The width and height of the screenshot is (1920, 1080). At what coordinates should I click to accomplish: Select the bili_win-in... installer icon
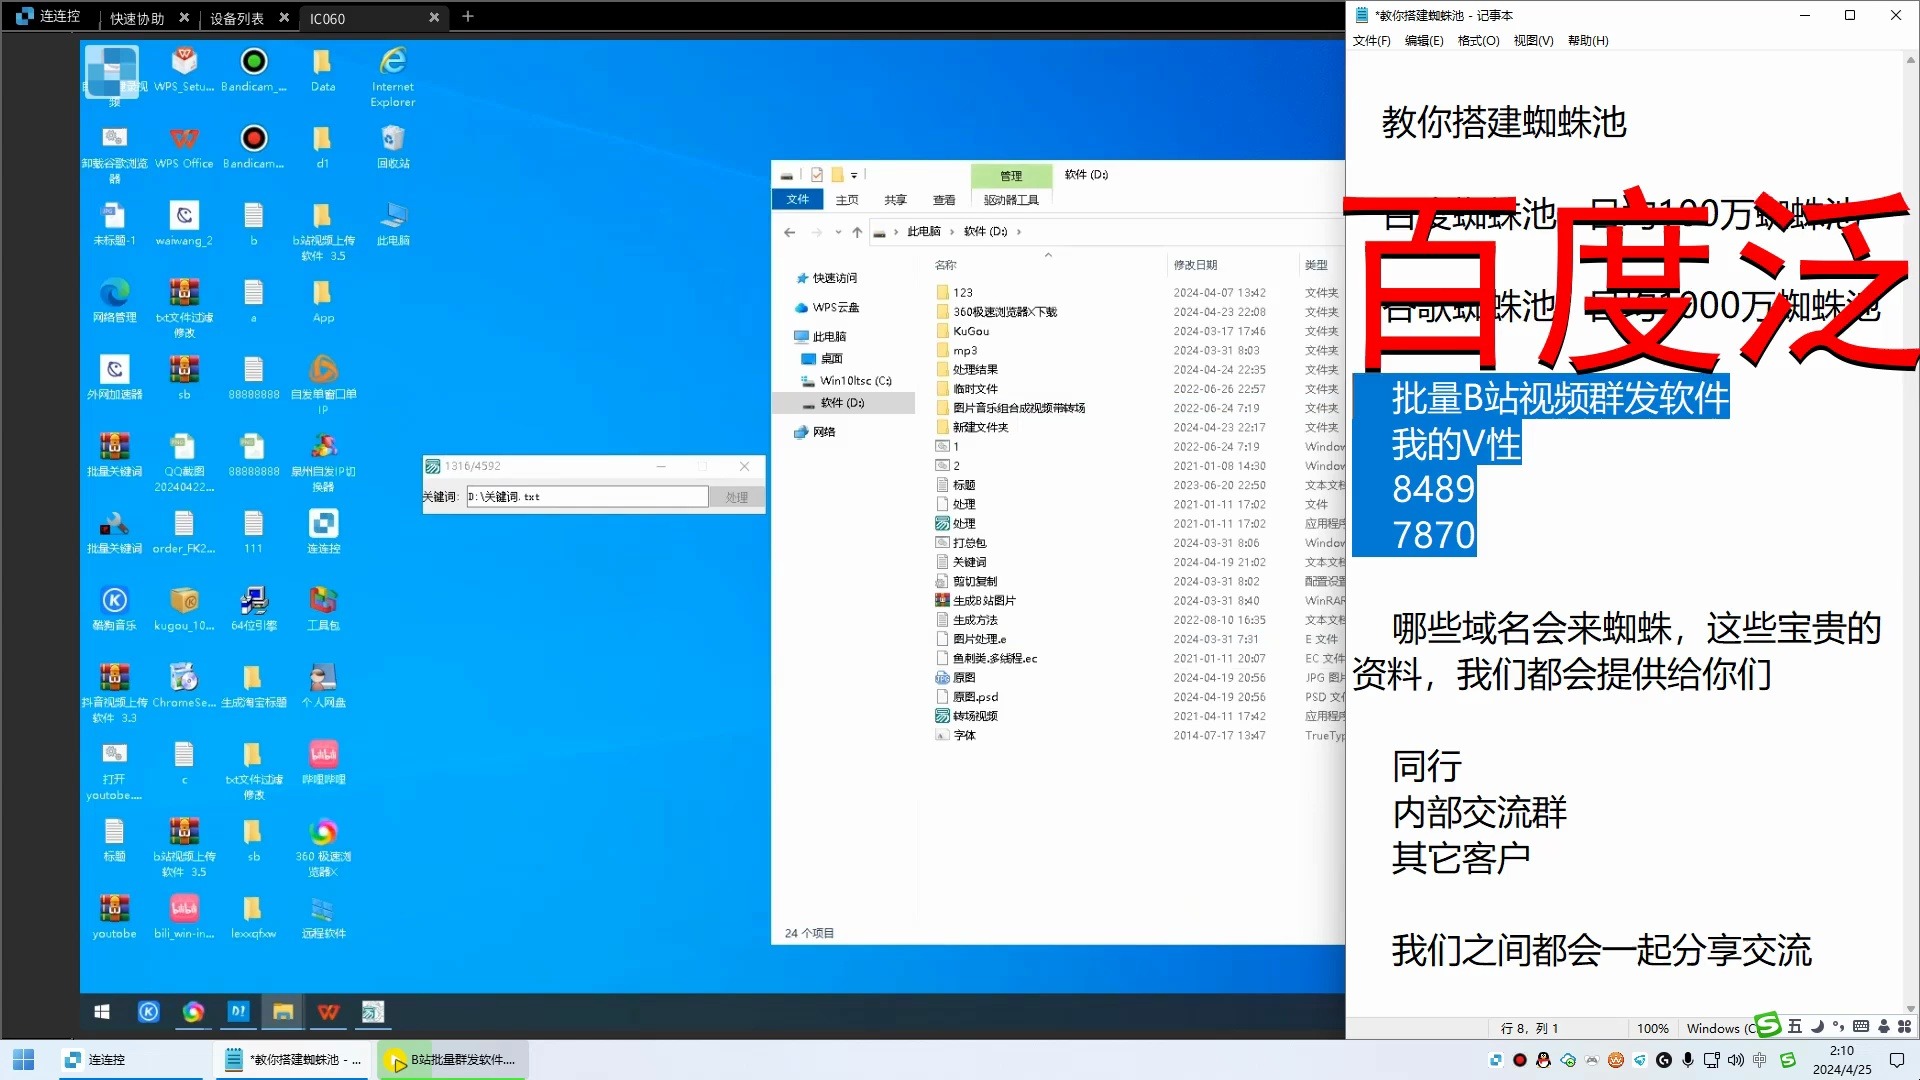coord(184,916)
